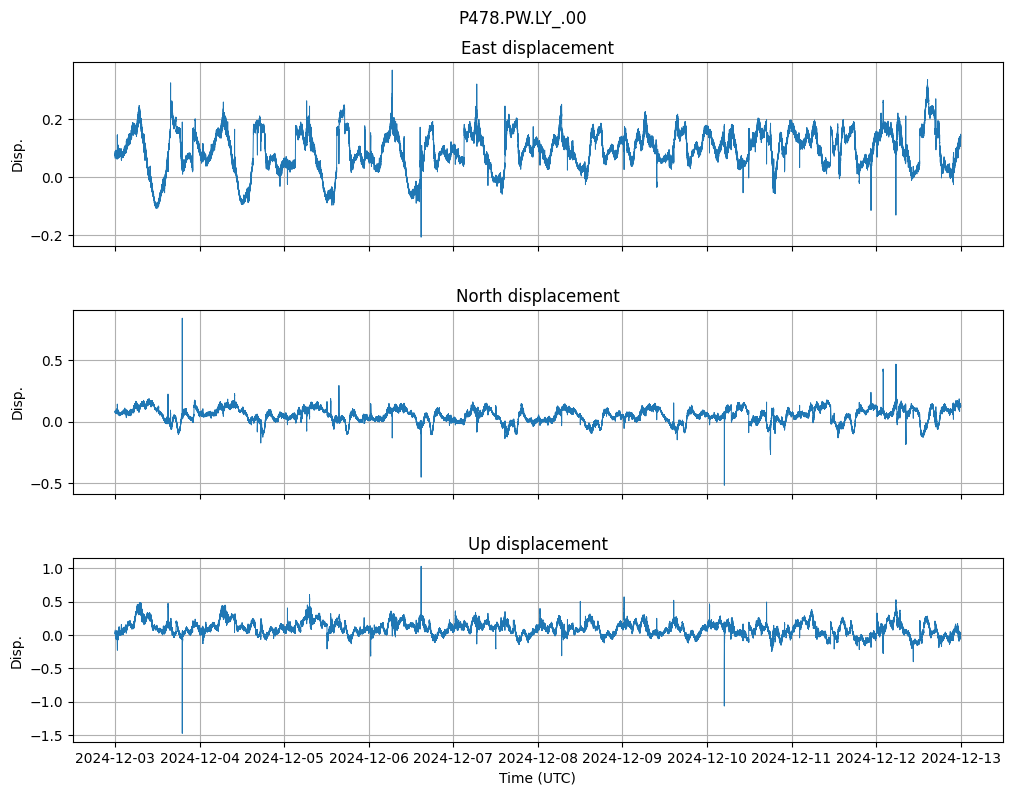
Task: Click the Up displacement plot title
Action: tap(537, 544)
